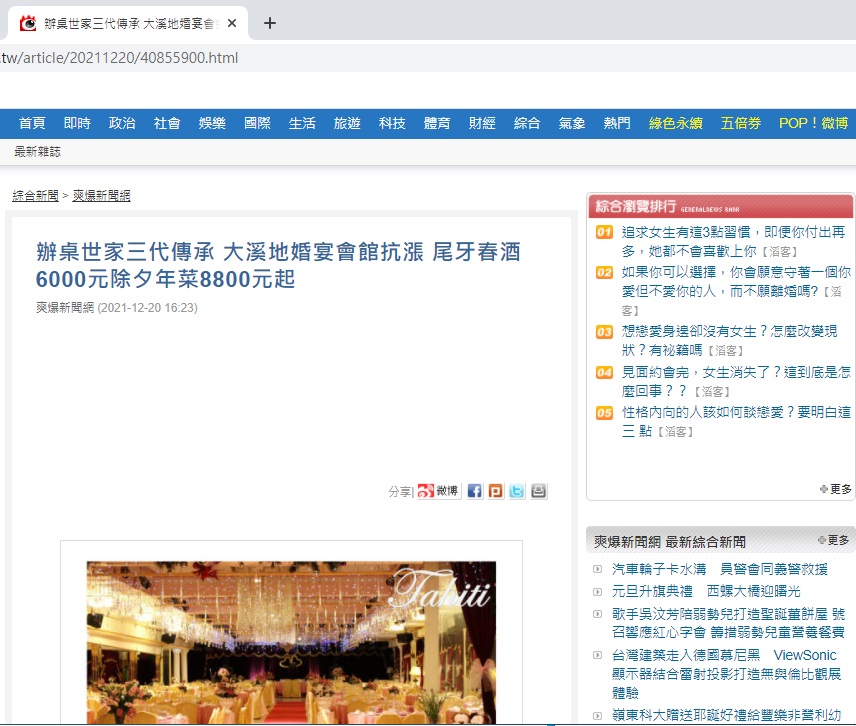
Task: Share via the Plurk icon
Action: click(496, 491)
